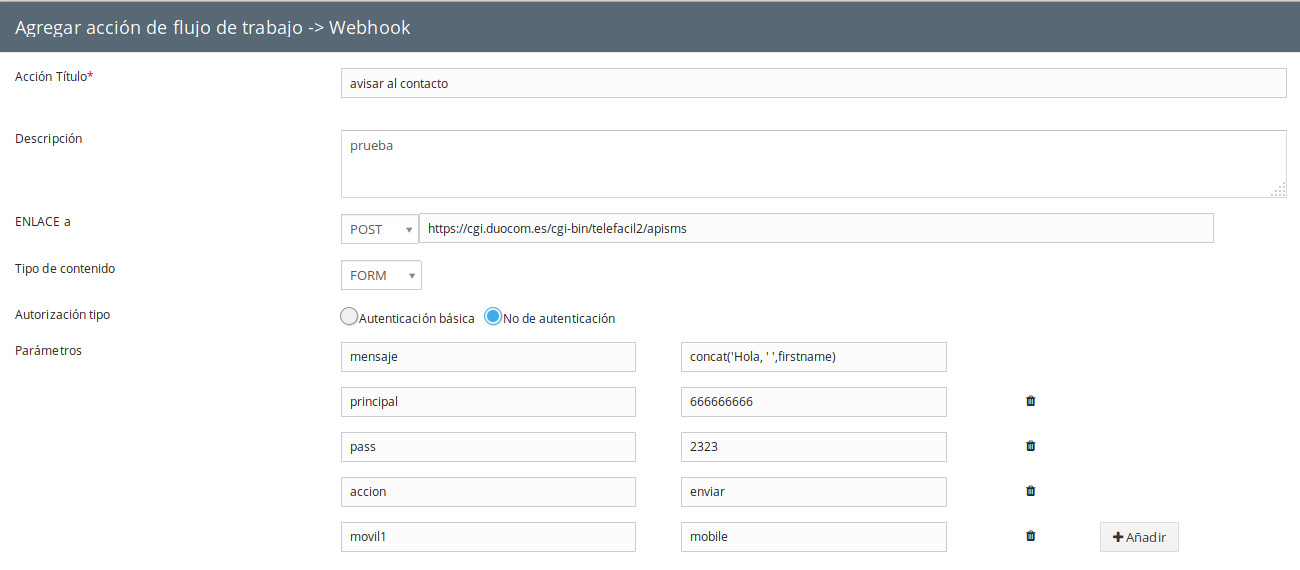1300x570 pixels.
Task: Edit the 'enviar' value field
Action: [813, 492]
